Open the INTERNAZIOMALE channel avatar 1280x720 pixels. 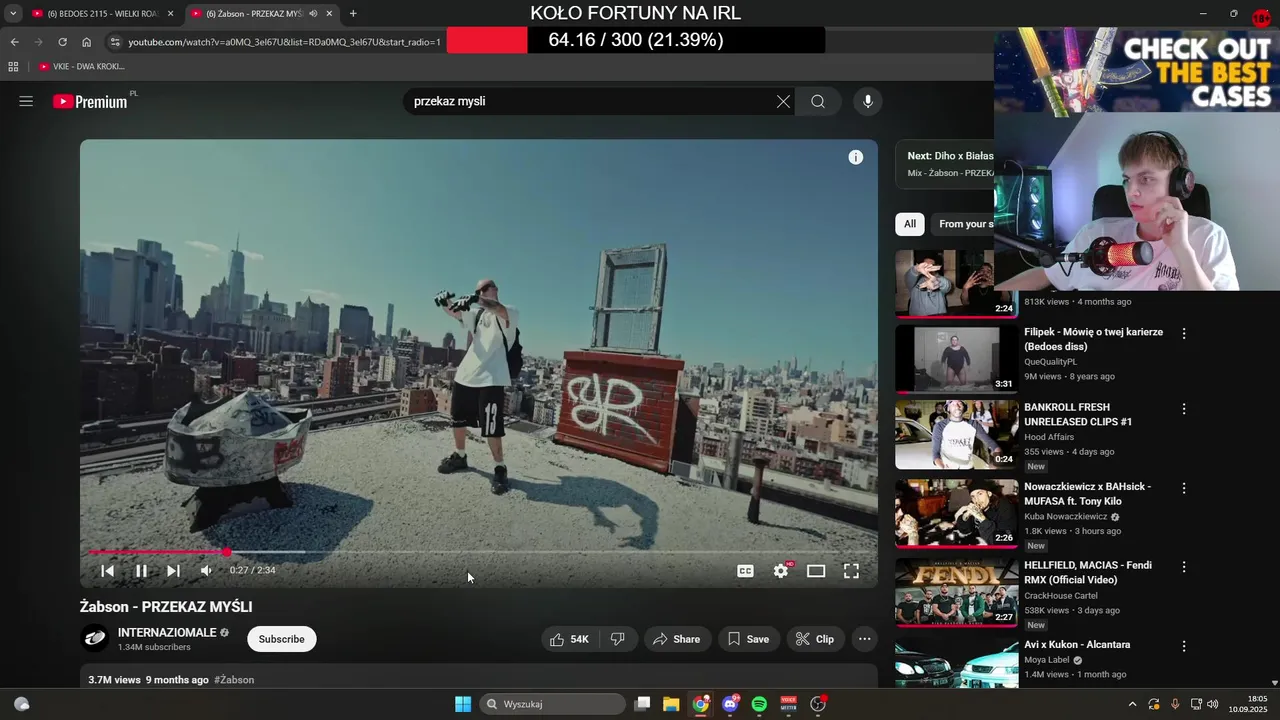point(95,638)
